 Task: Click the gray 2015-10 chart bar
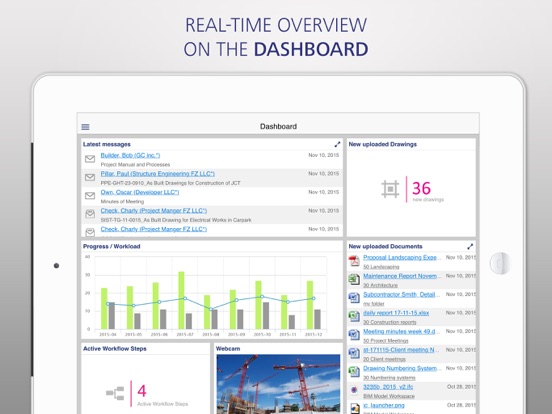click(x=266, y=315)
